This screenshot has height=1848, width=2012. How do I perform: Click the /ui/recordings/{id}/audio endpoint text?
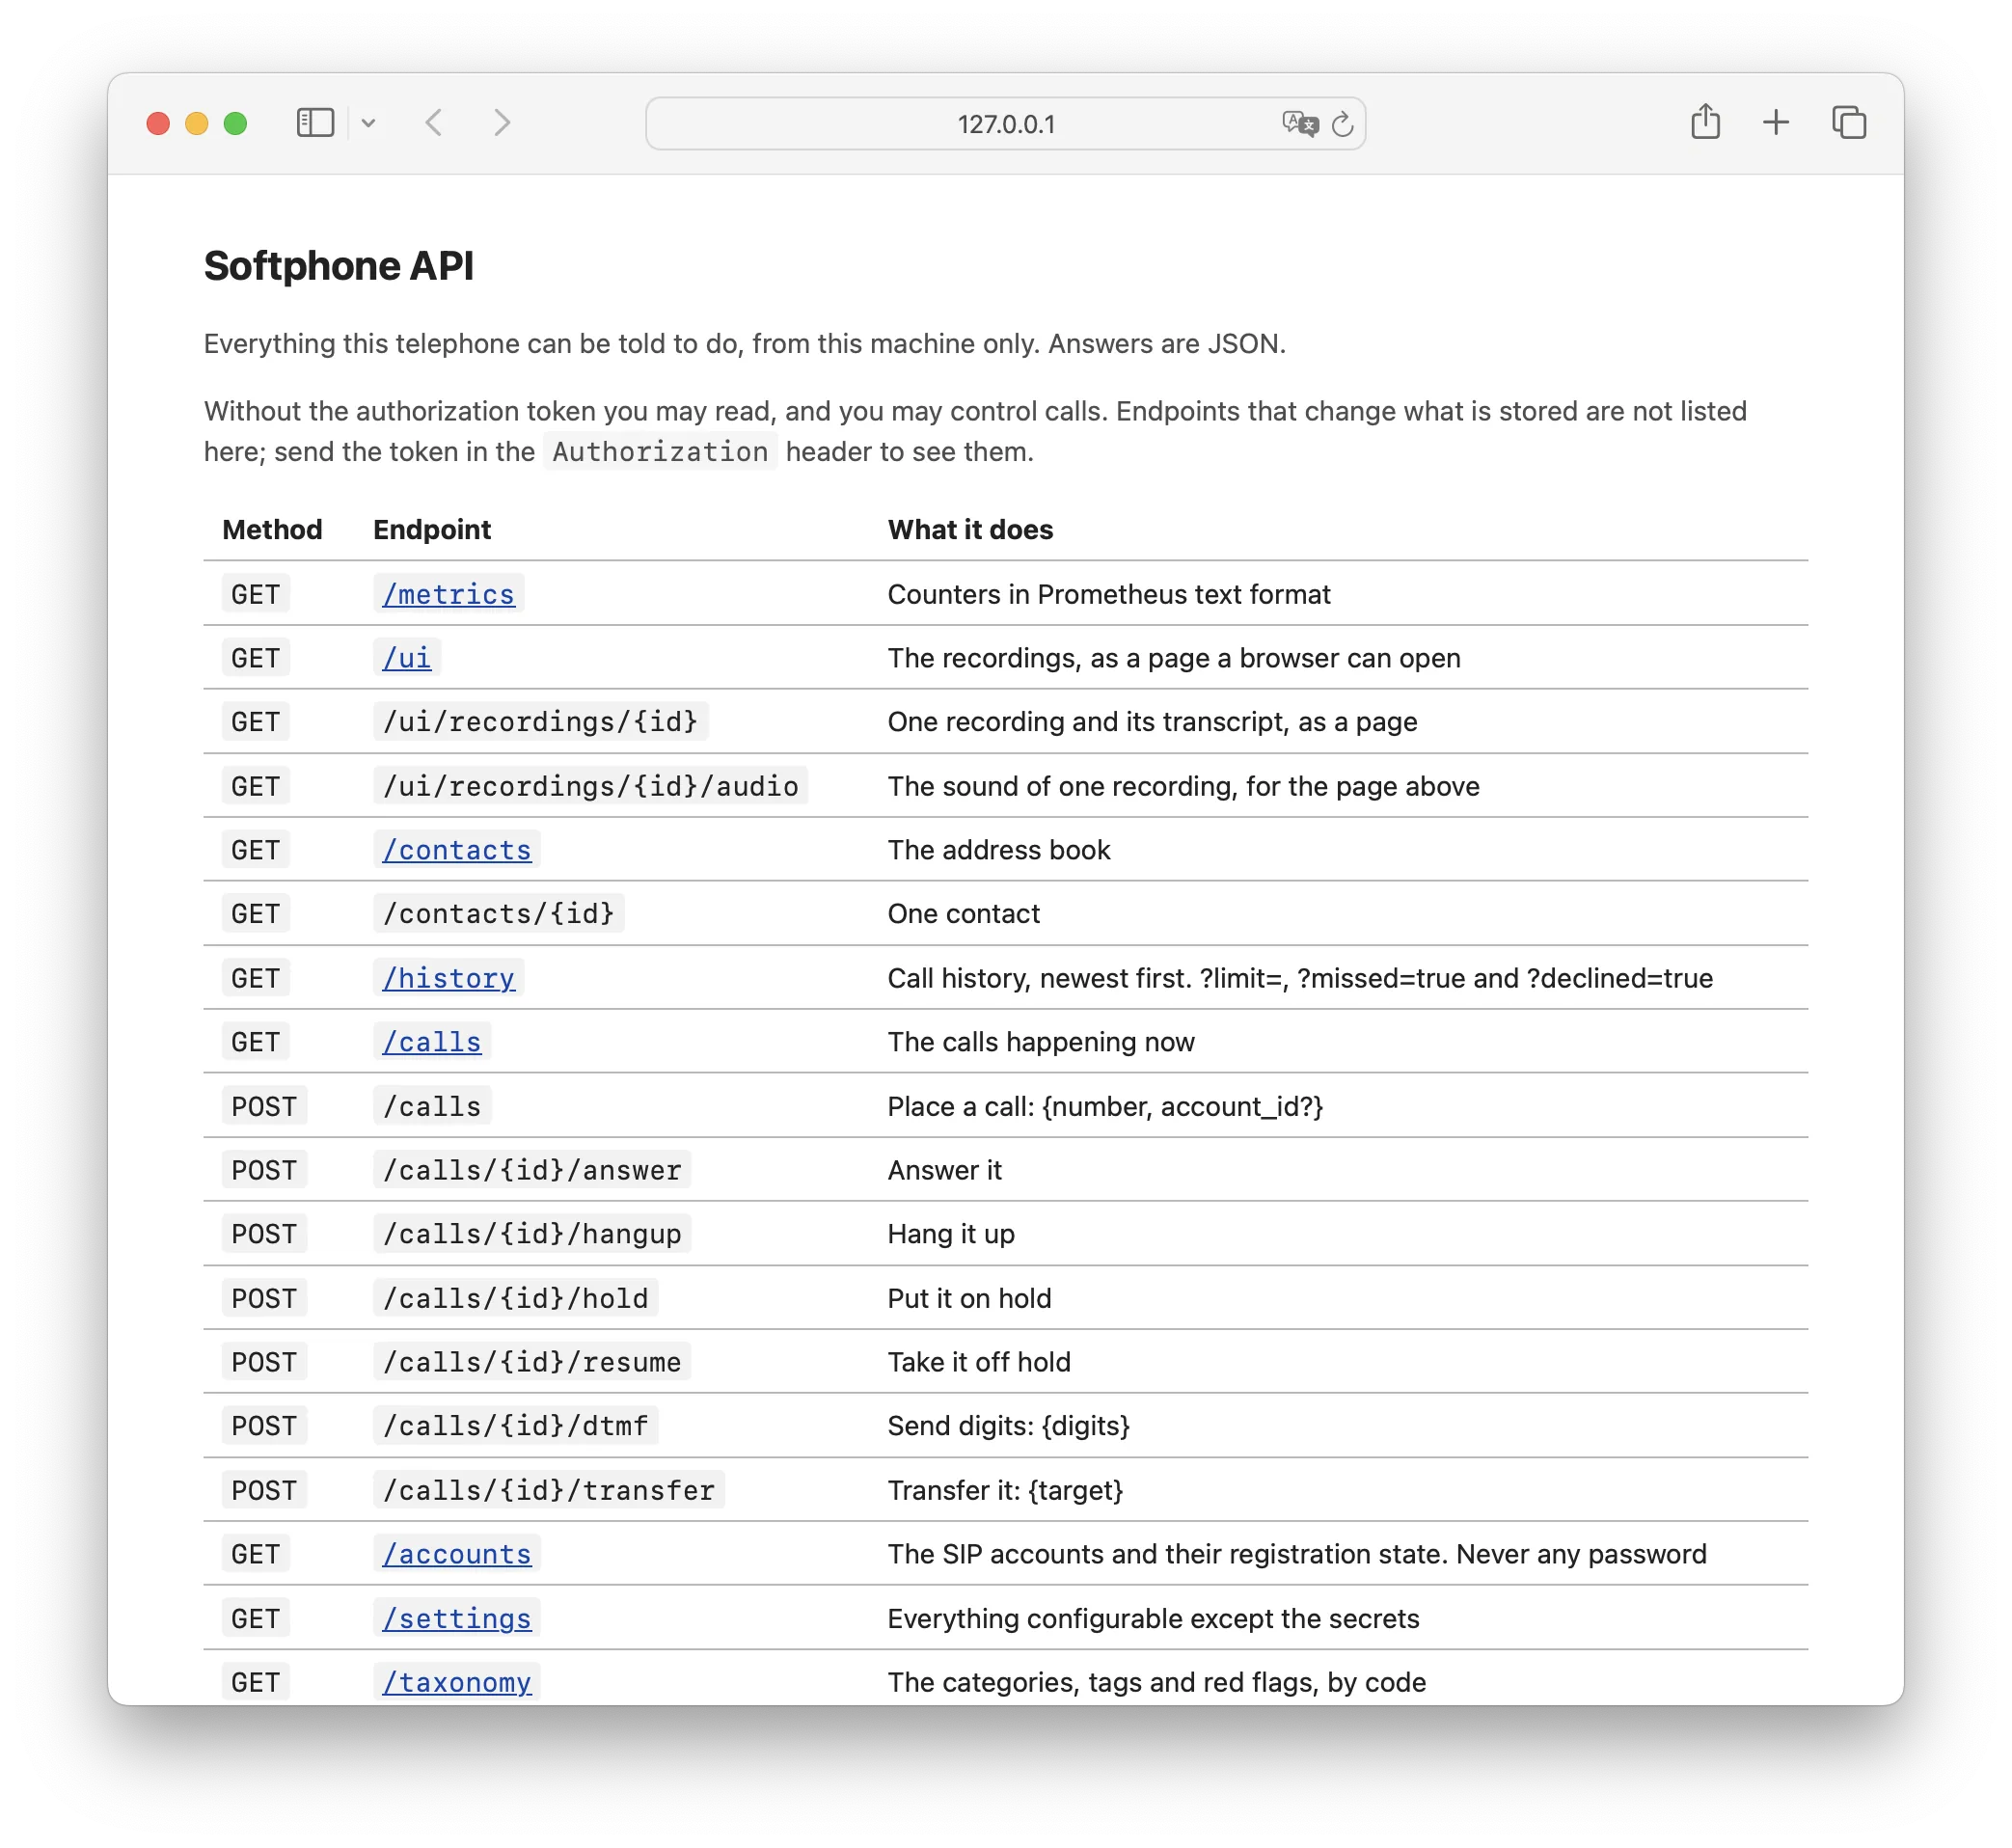pyautogui.click(x=591, y=786)
